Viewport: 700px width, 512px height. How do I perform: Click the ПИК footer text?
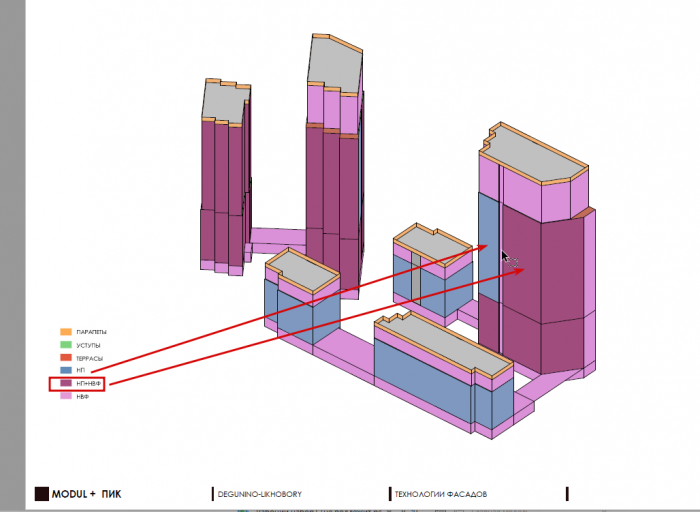click(111, 494)
